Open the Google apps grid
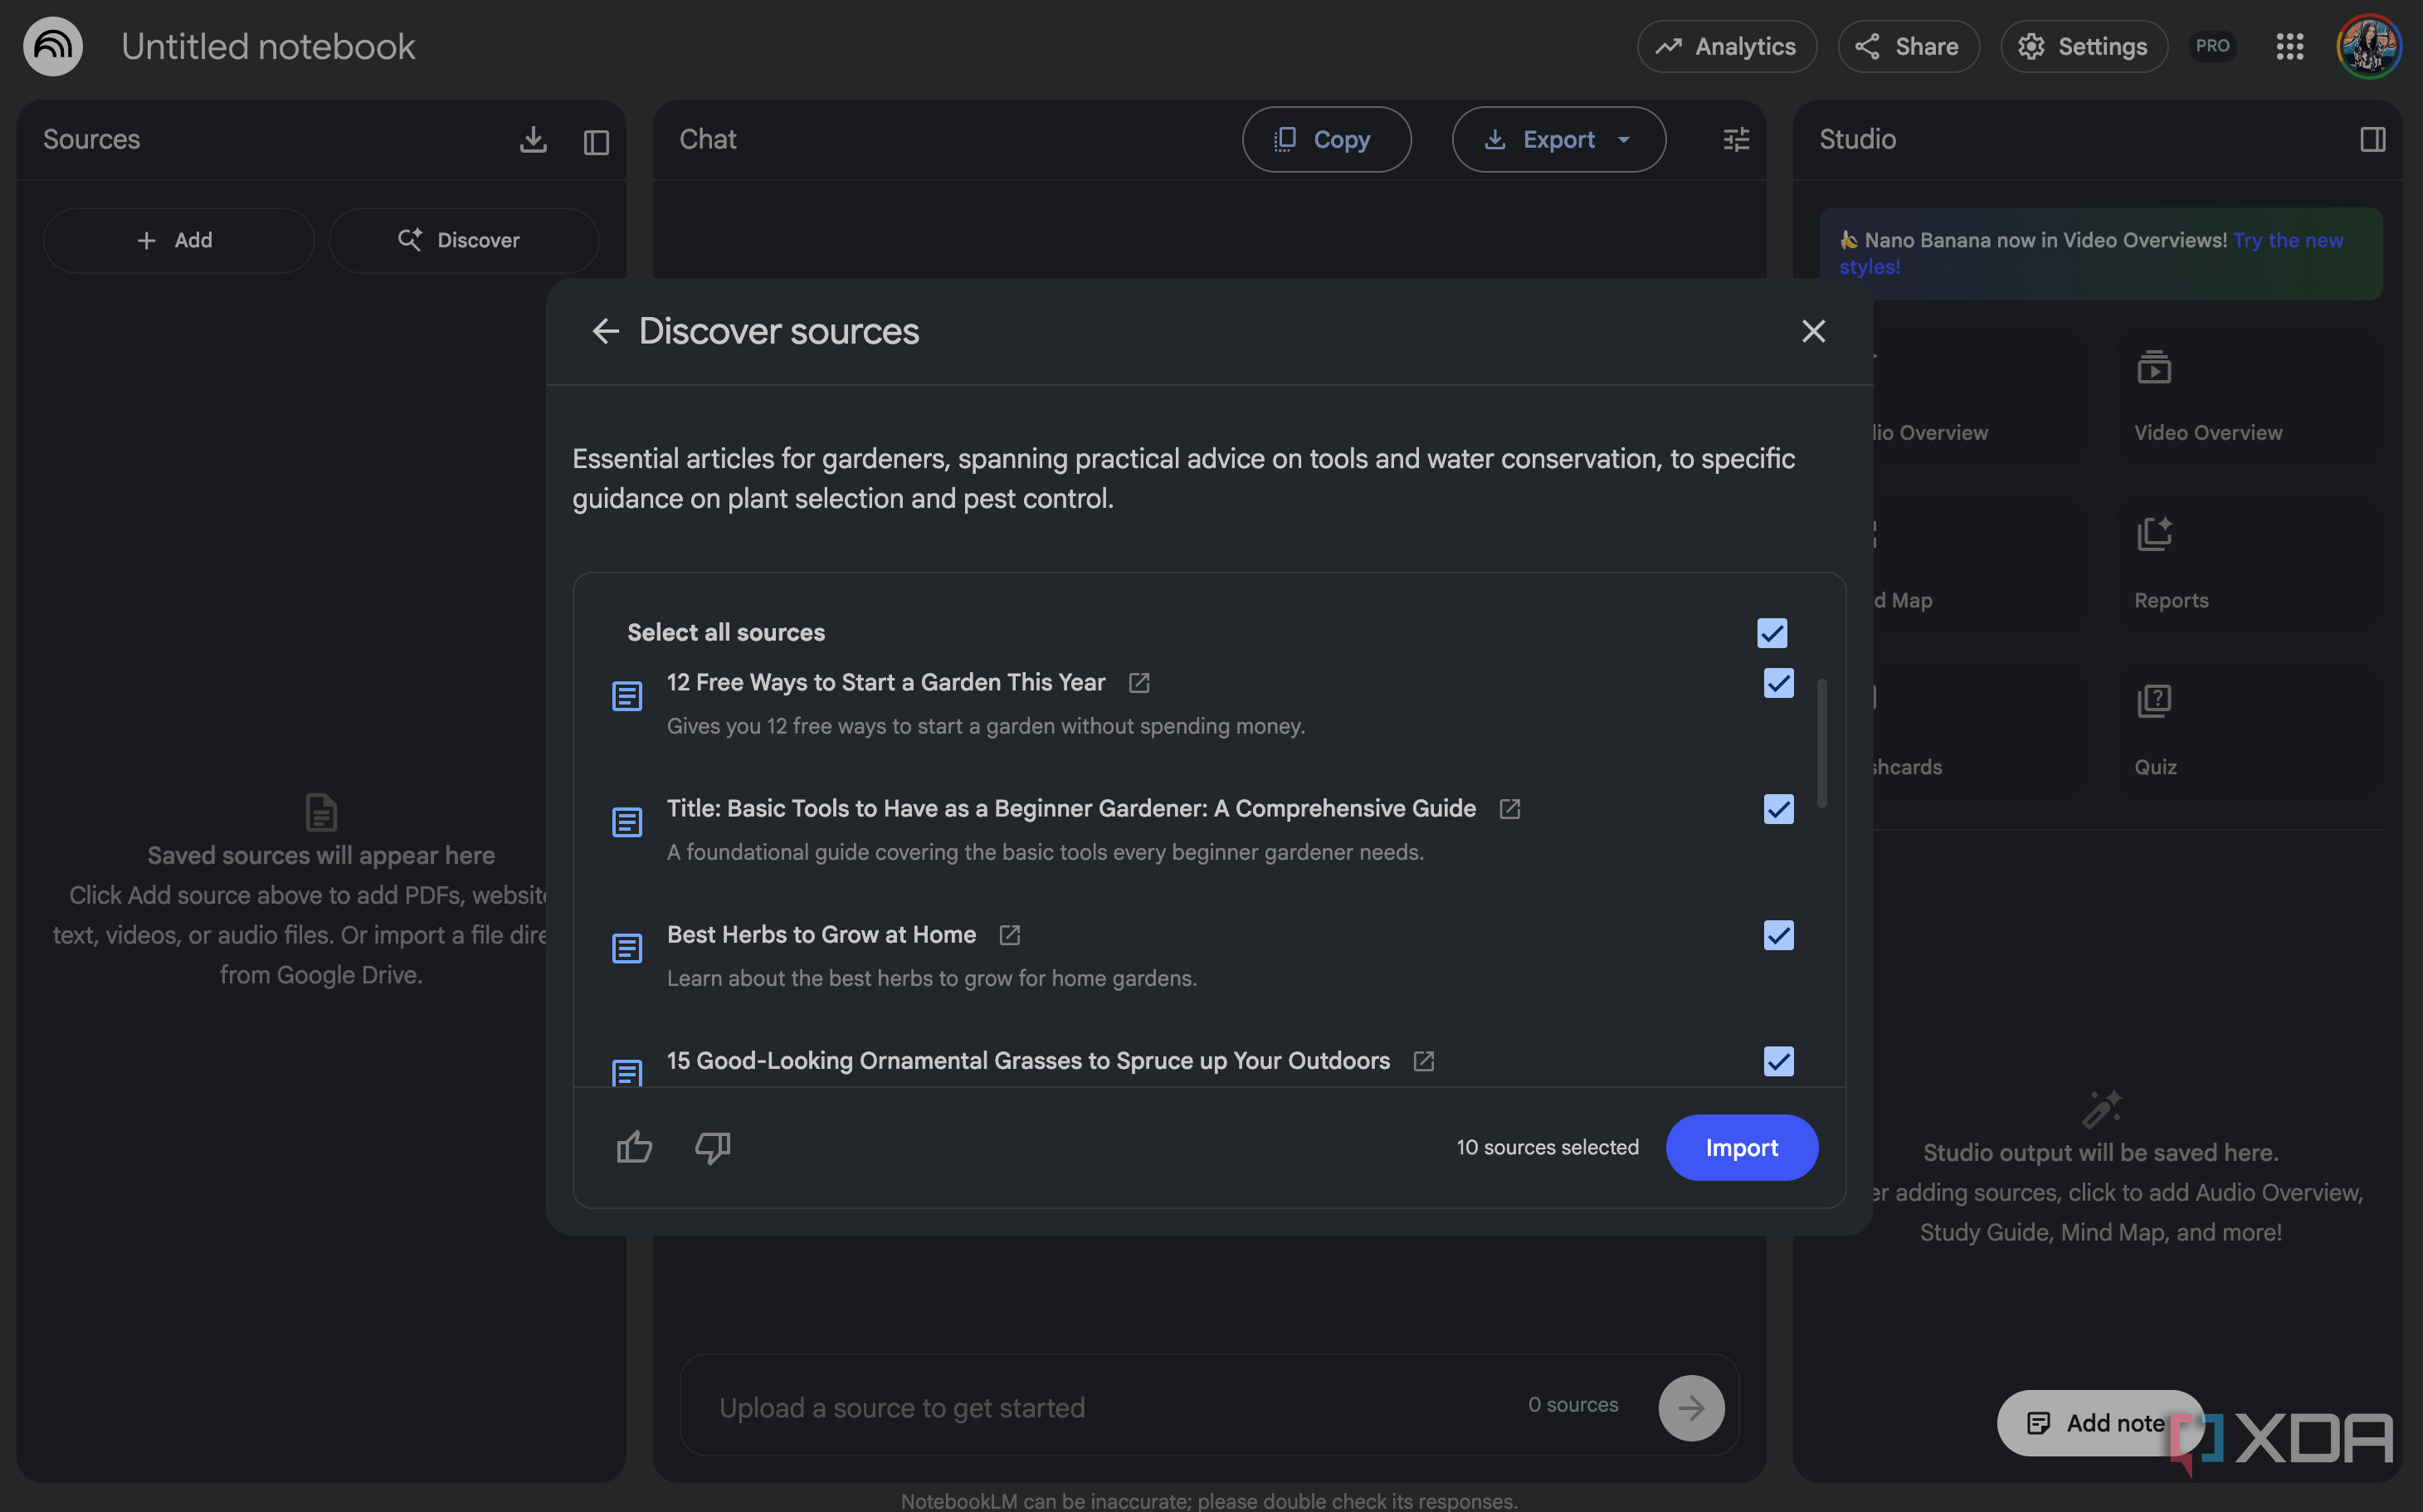The image size is (2423, 1512). coord(2289,46)
